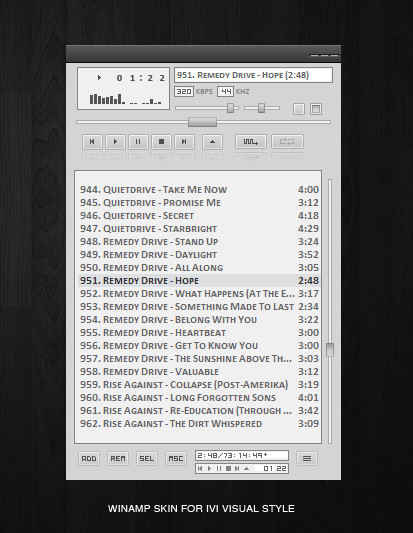Click the 01:22 time display
The width and height of the screenshot is (413, 533).
click(x=141, y=78)
